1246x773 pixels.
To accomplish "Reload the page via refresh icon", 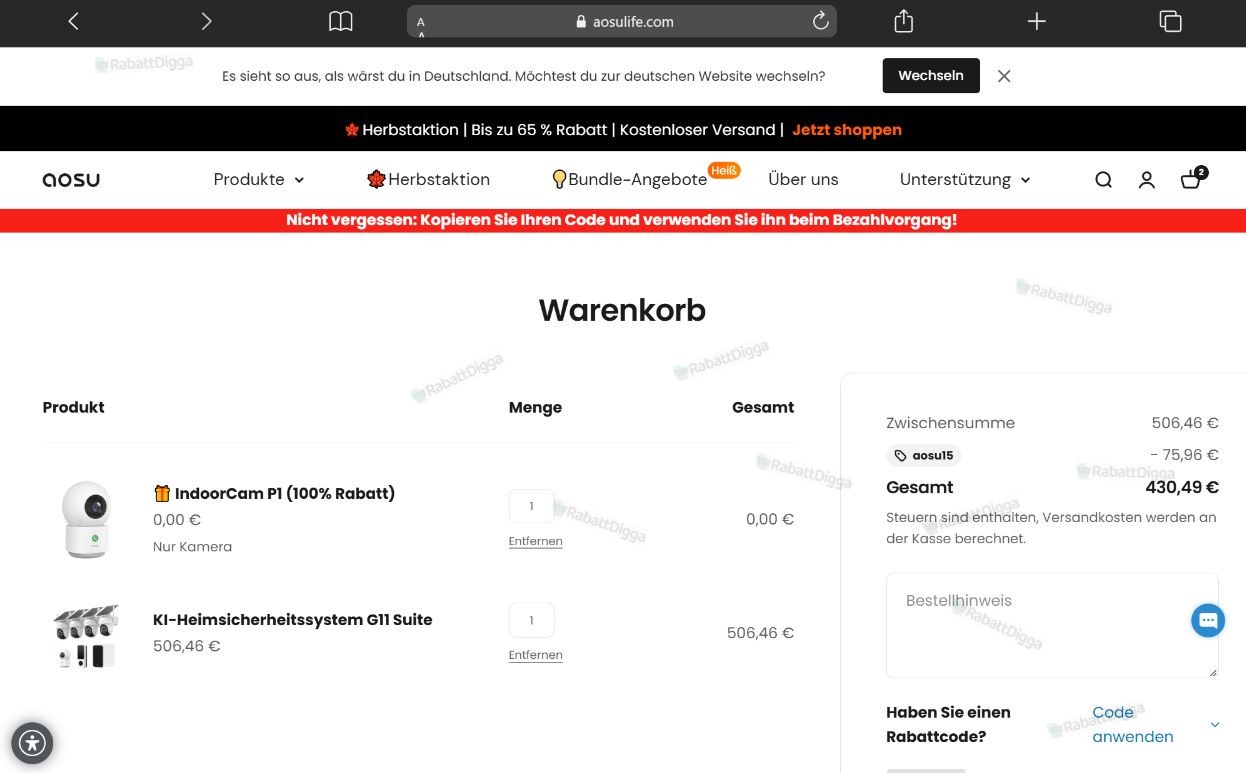I will (x=821, y=21).
